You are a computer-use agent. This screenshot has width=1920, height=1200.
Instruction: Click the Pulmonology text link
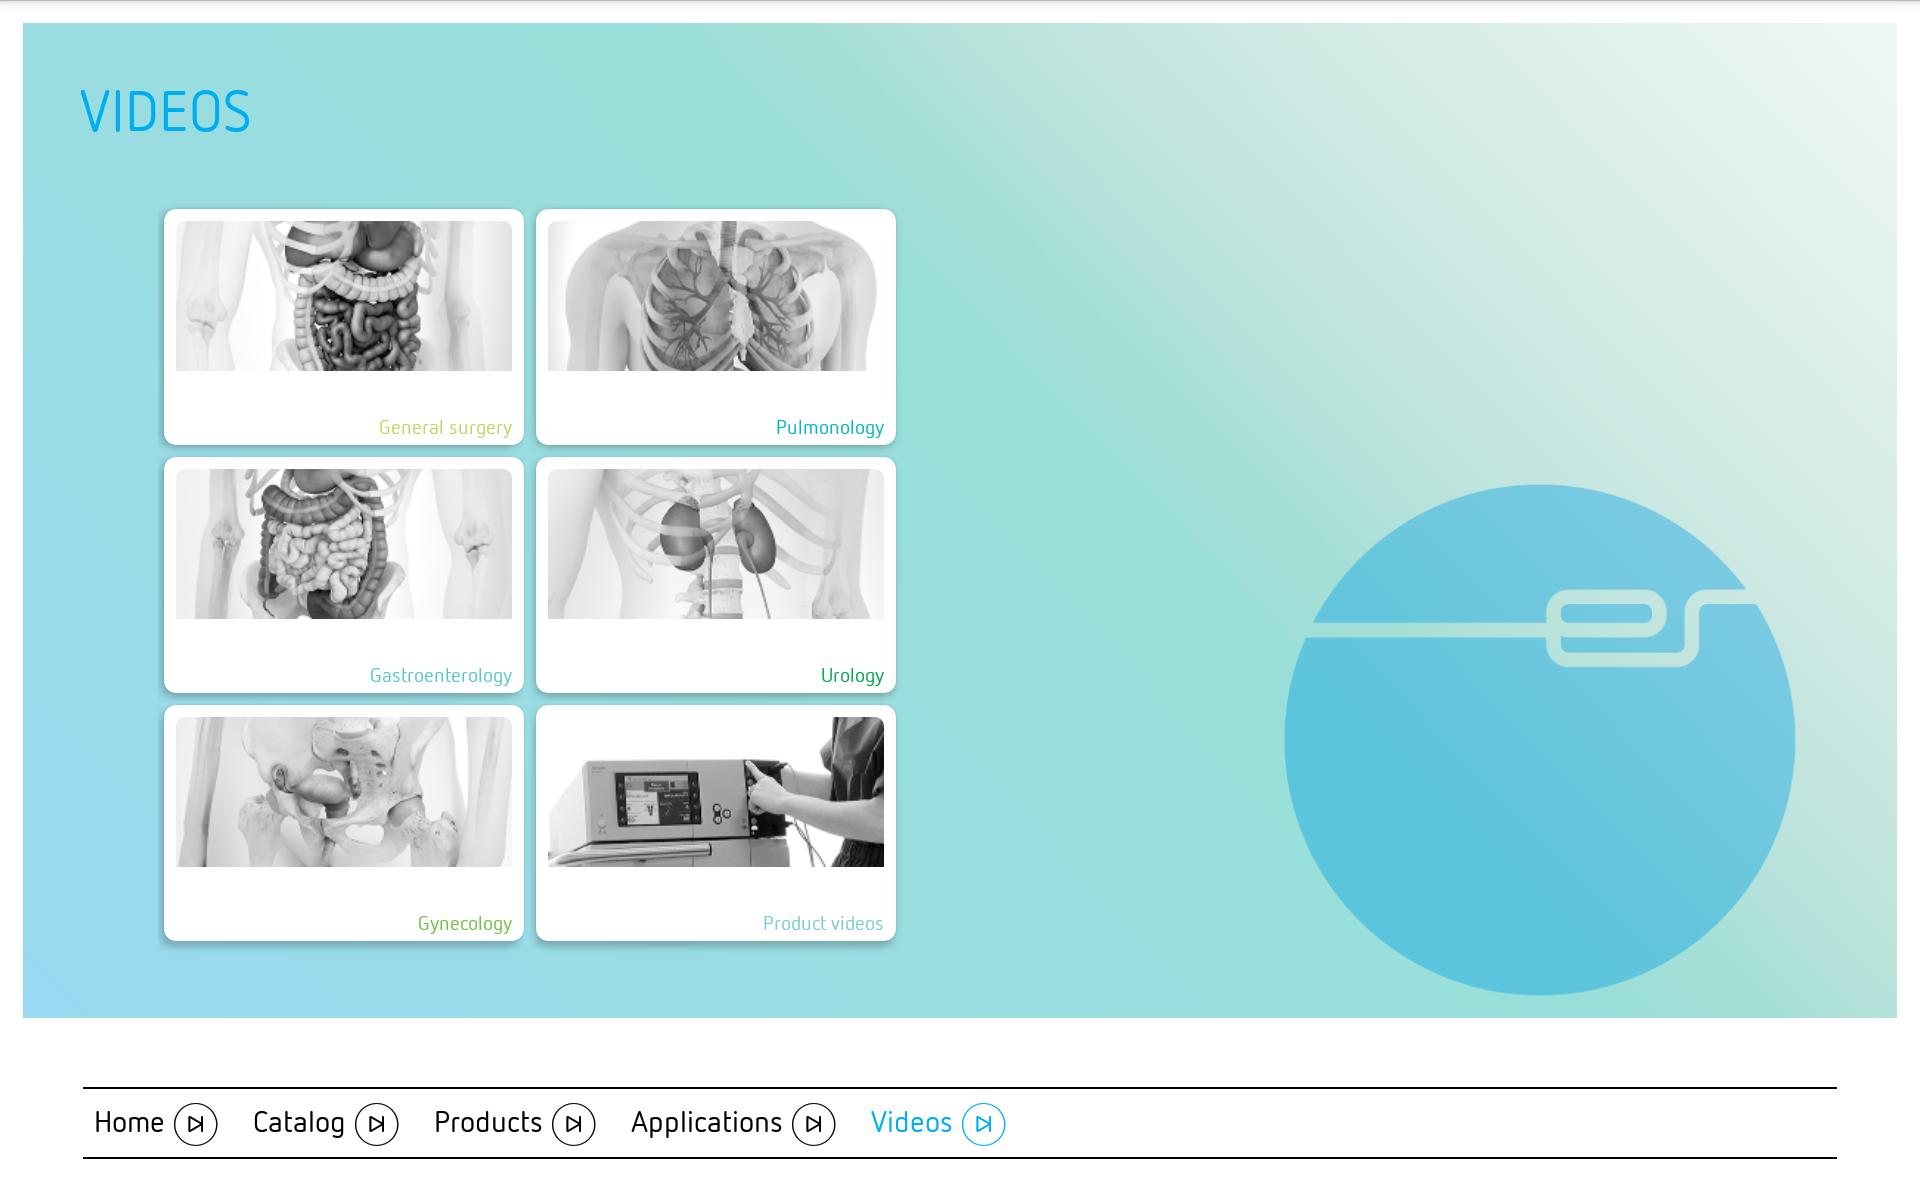(829, 428)
